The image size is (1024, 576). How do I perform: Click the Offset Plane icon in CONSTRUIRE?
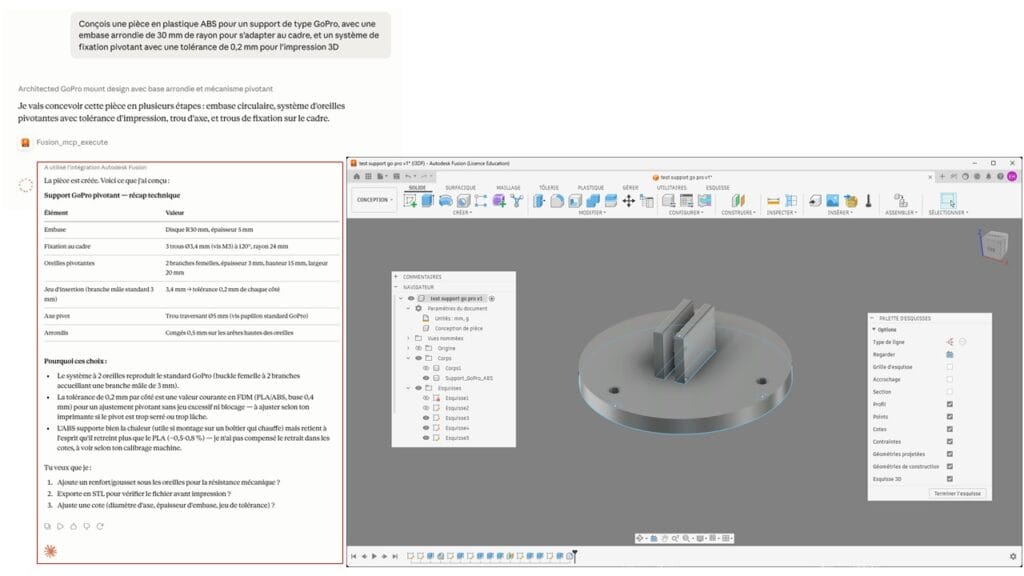[738, 200]
